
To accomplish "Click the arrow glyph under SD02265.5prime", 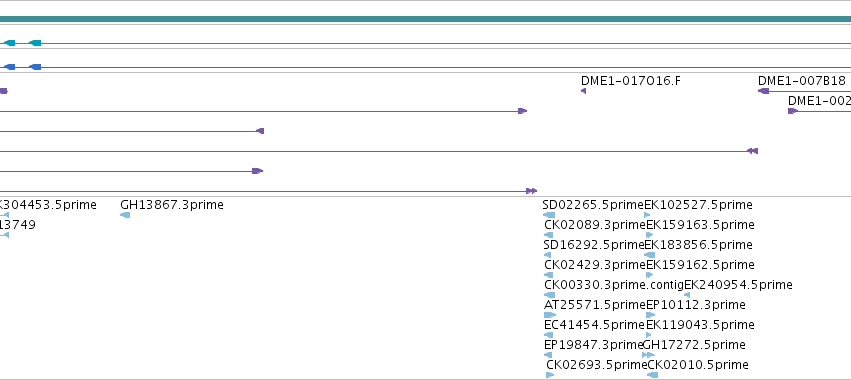I will pyautogui.click(x=549, y=215).
